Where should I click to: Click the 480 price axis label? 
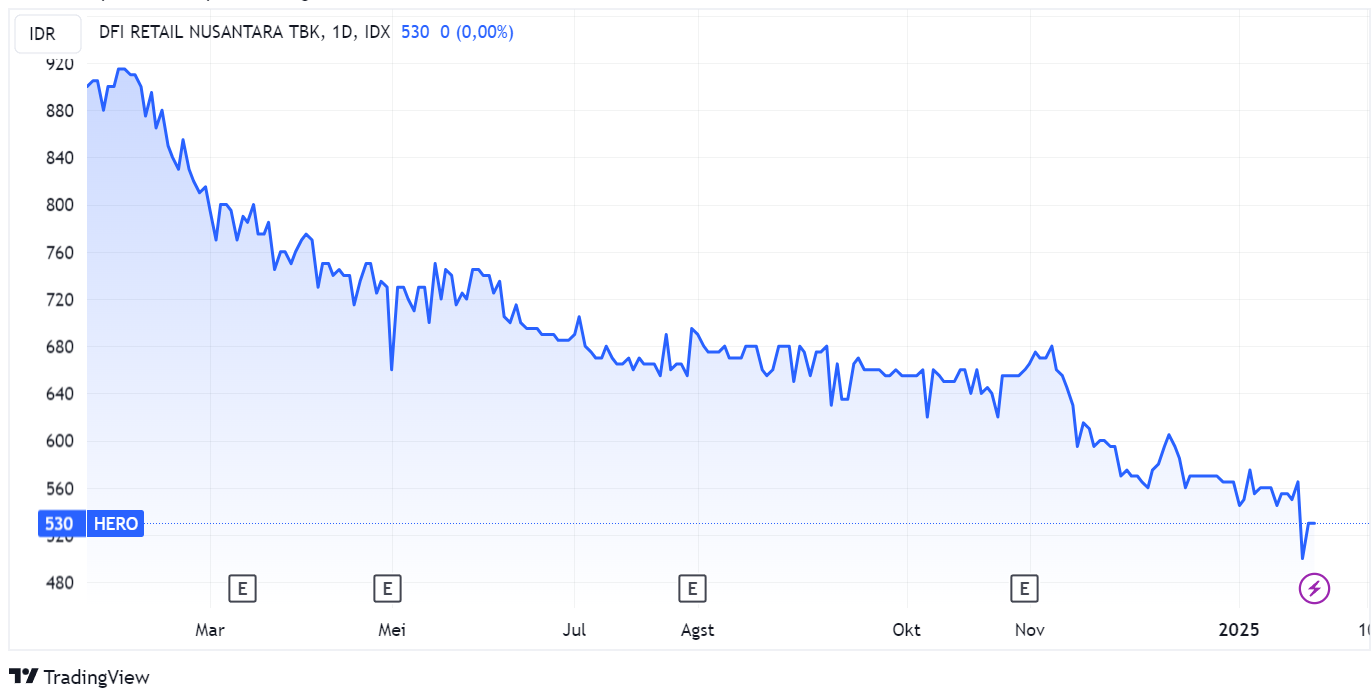(60, 583)
